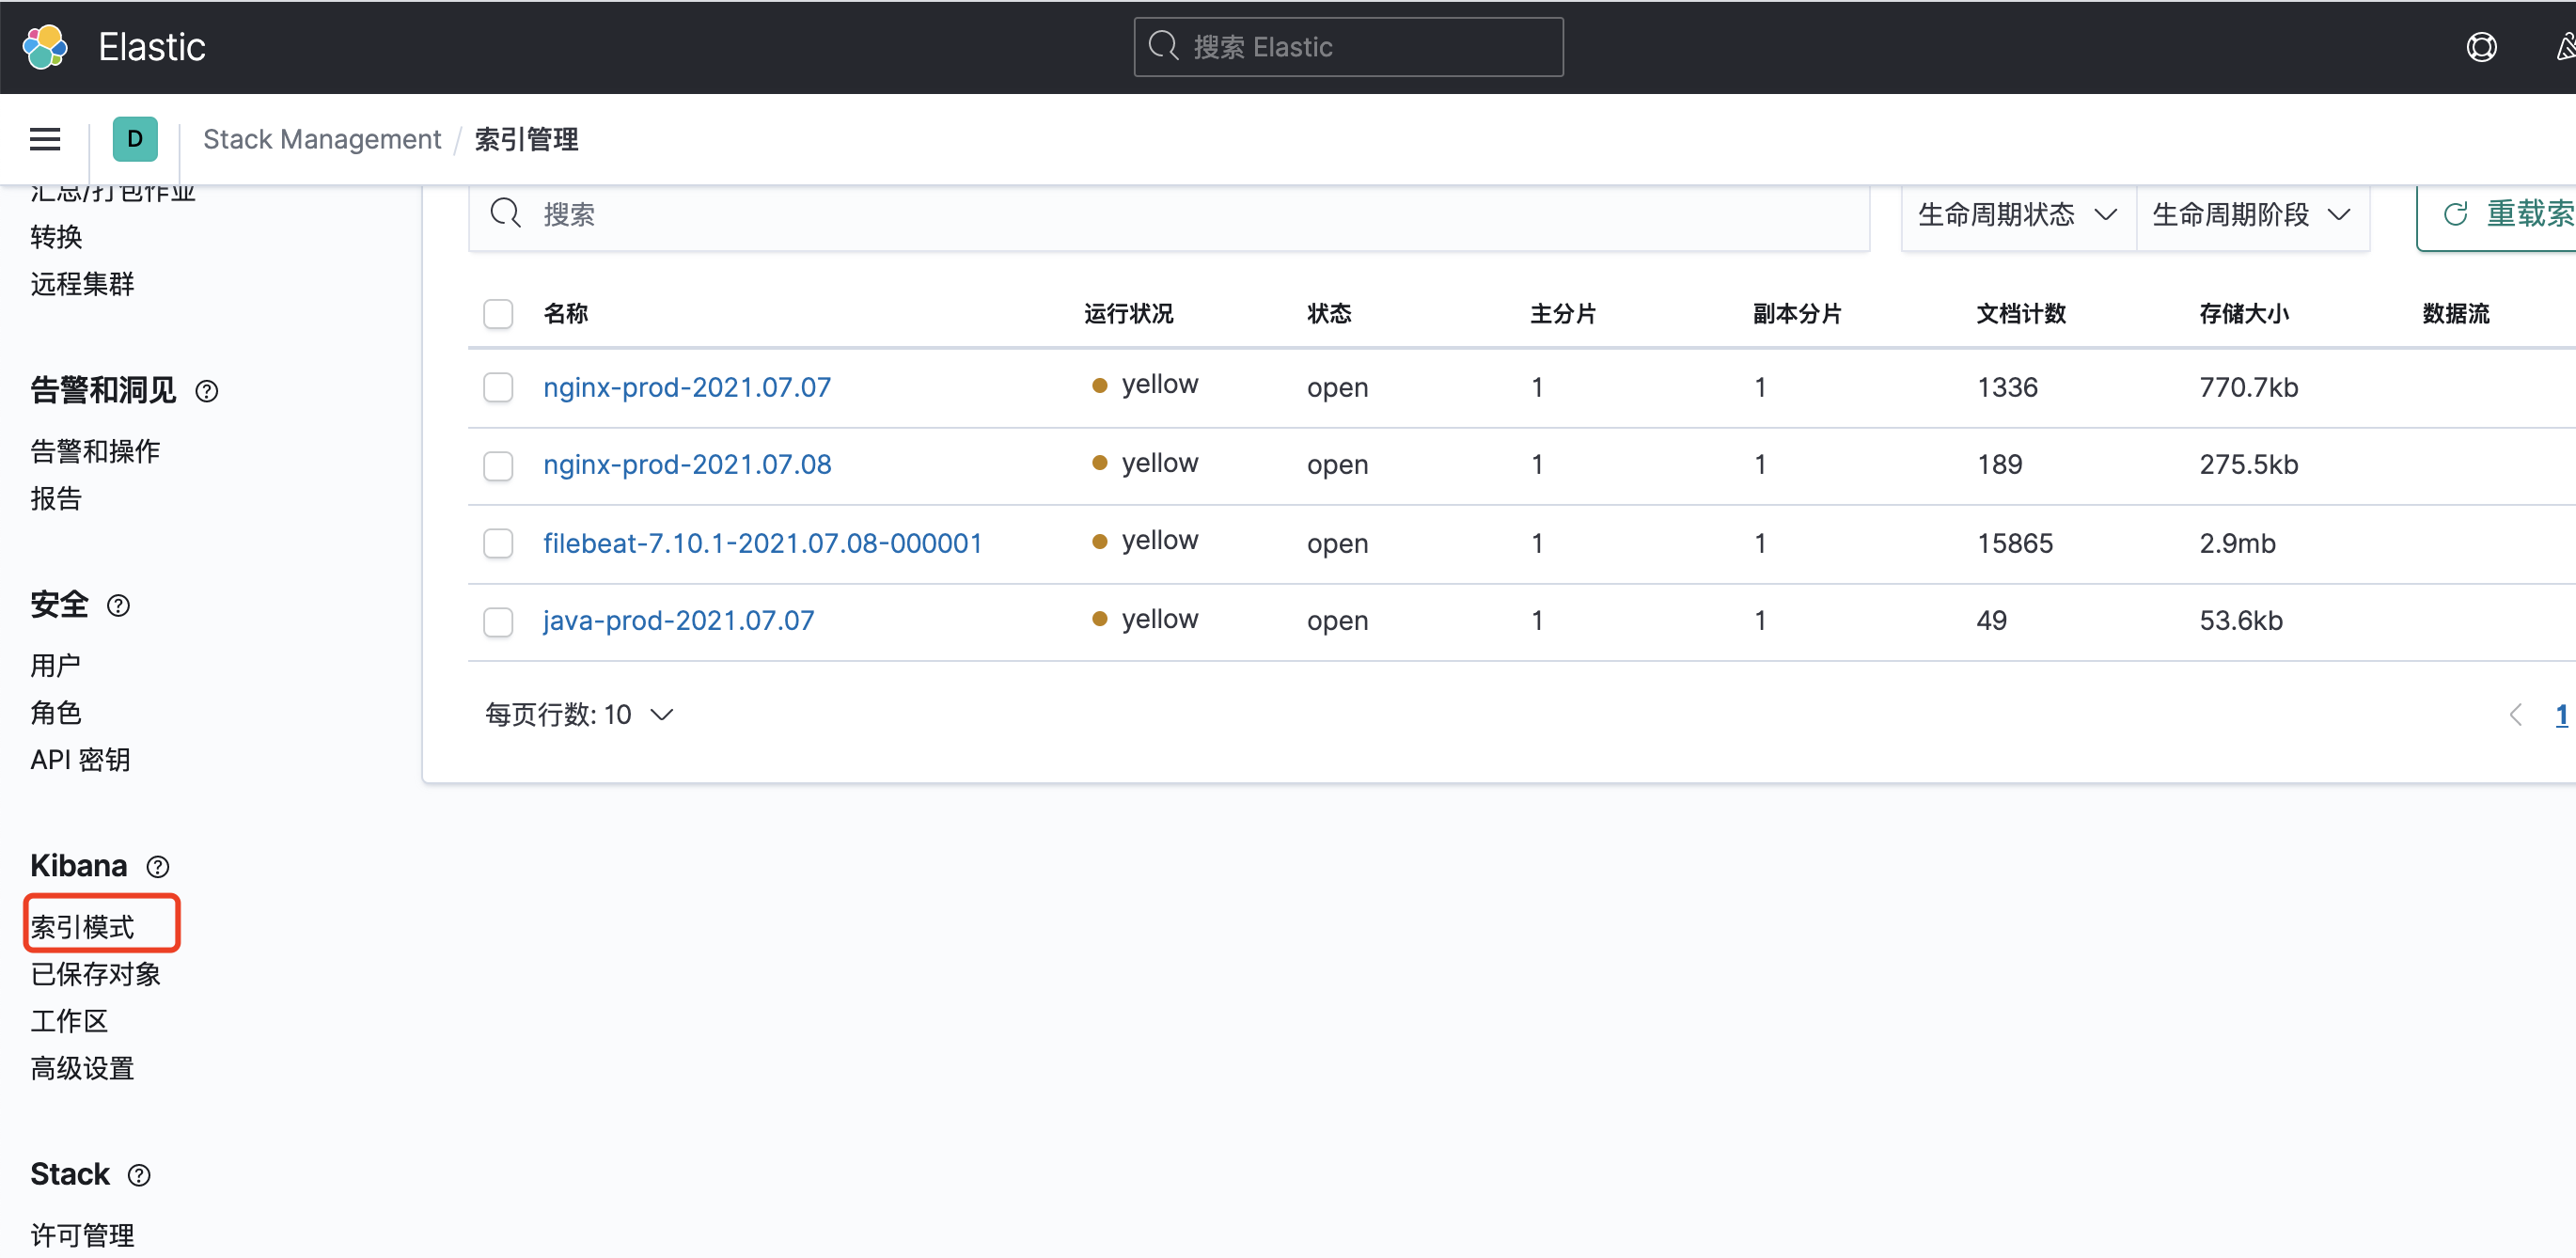The width and height of the screenshot is (2576, 1258).
Task: Open 高级设置 under Kibana
Action: pos(82,1068)
